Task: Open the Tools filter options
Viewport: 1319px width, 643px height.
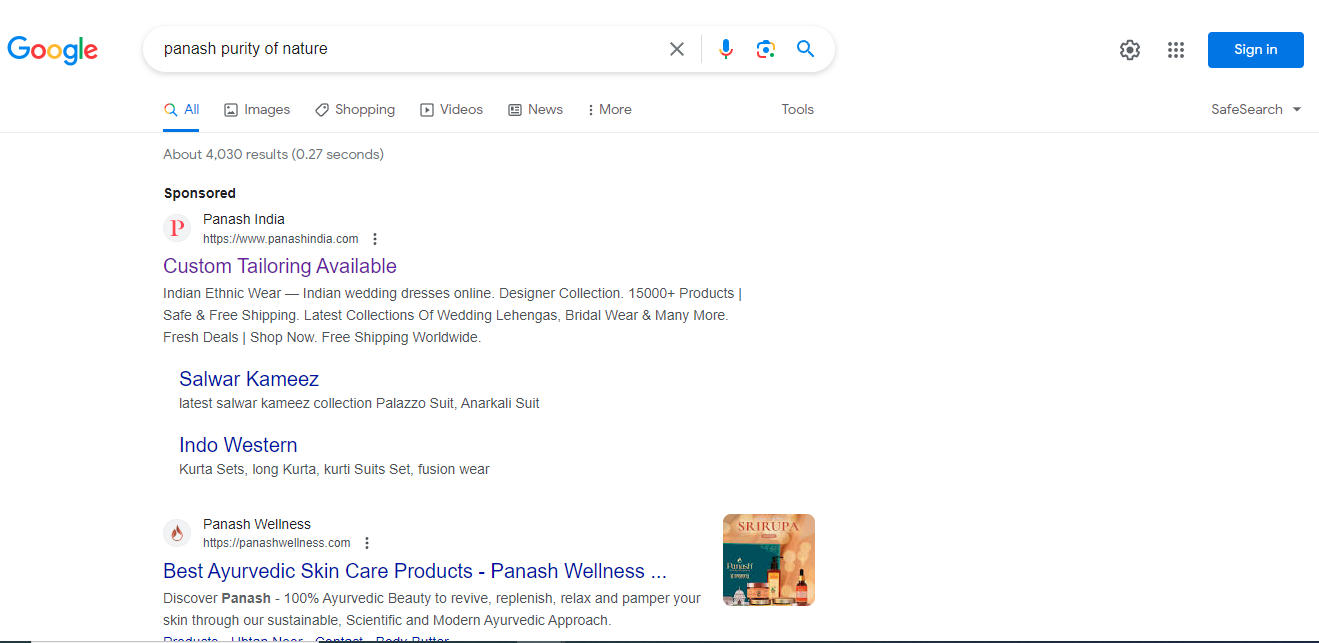Action: click(797, 109)
